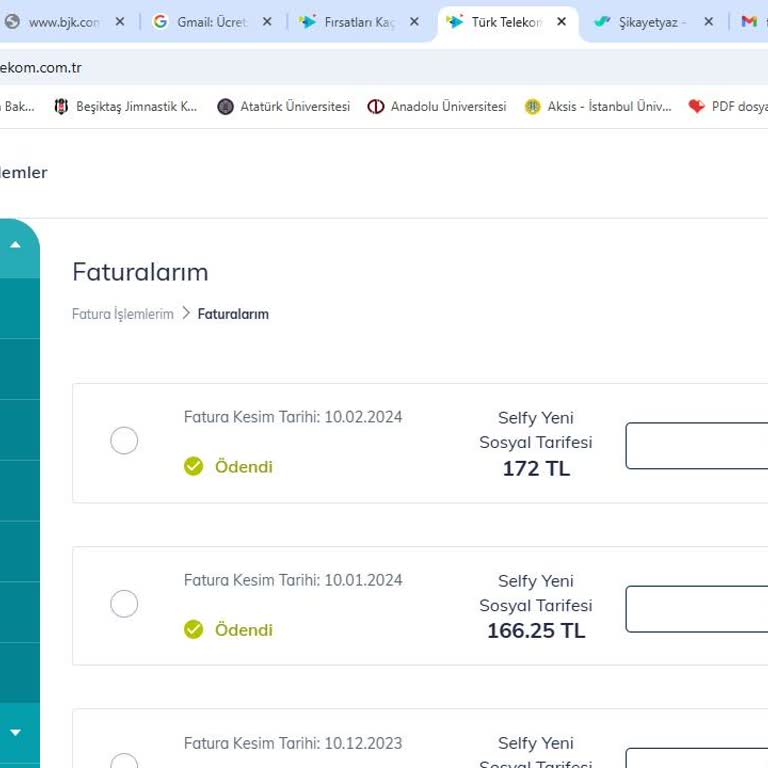Select the 10.01.2024 invoice radio button
The image size is (768, 768).
point(124,603)
